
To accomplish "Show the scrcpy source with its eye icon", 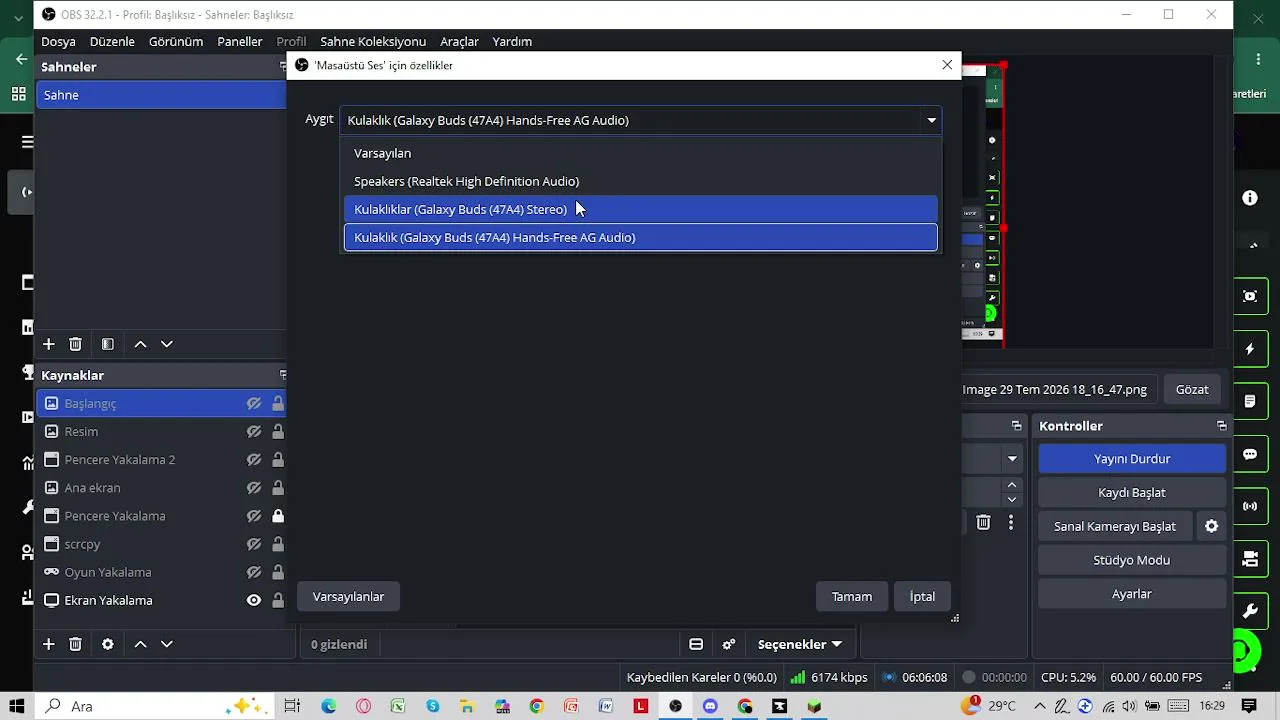I will pyautogui.click(x=254, y=544).
